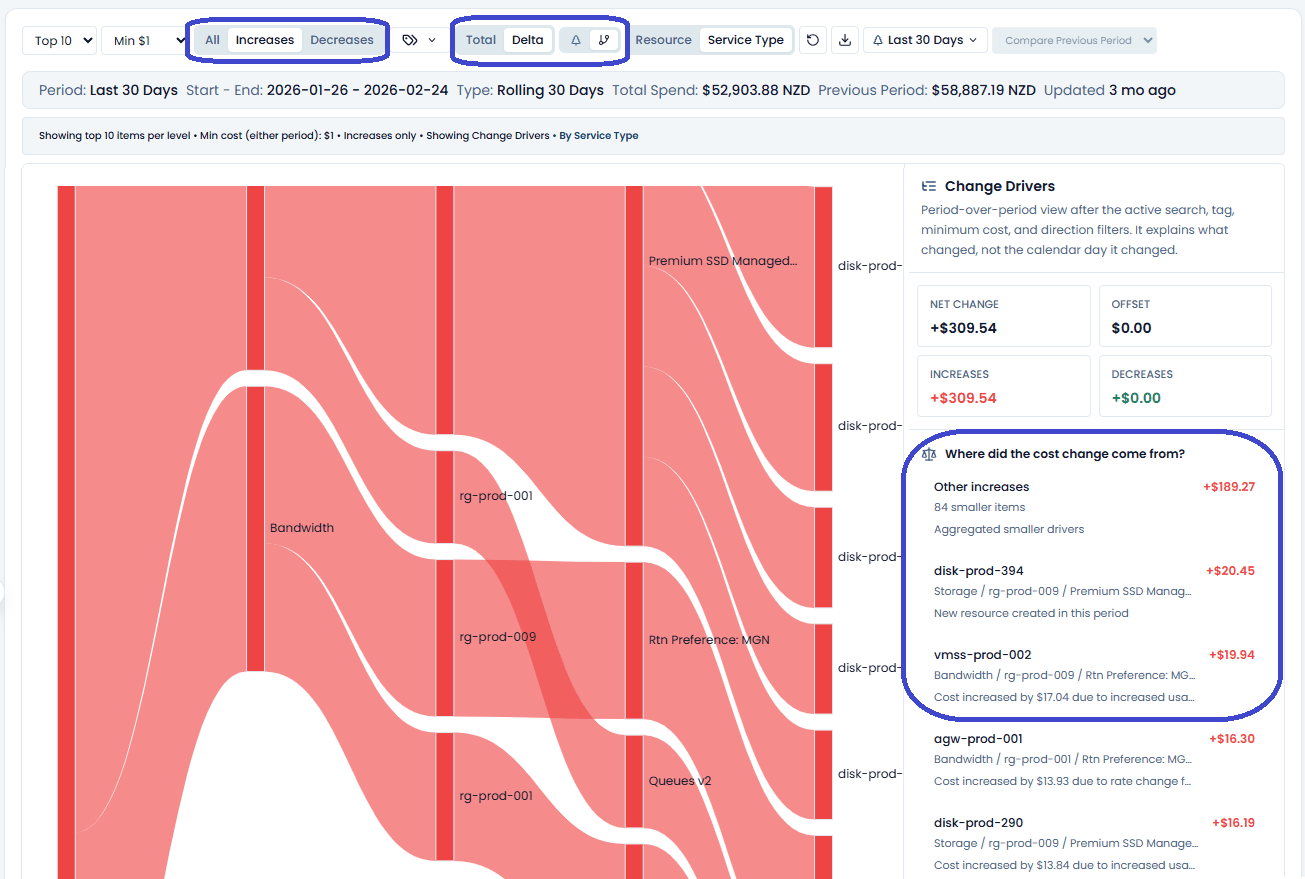
Task: Open the Compare Previous Period dropdown
Action: pos(1074,40)
